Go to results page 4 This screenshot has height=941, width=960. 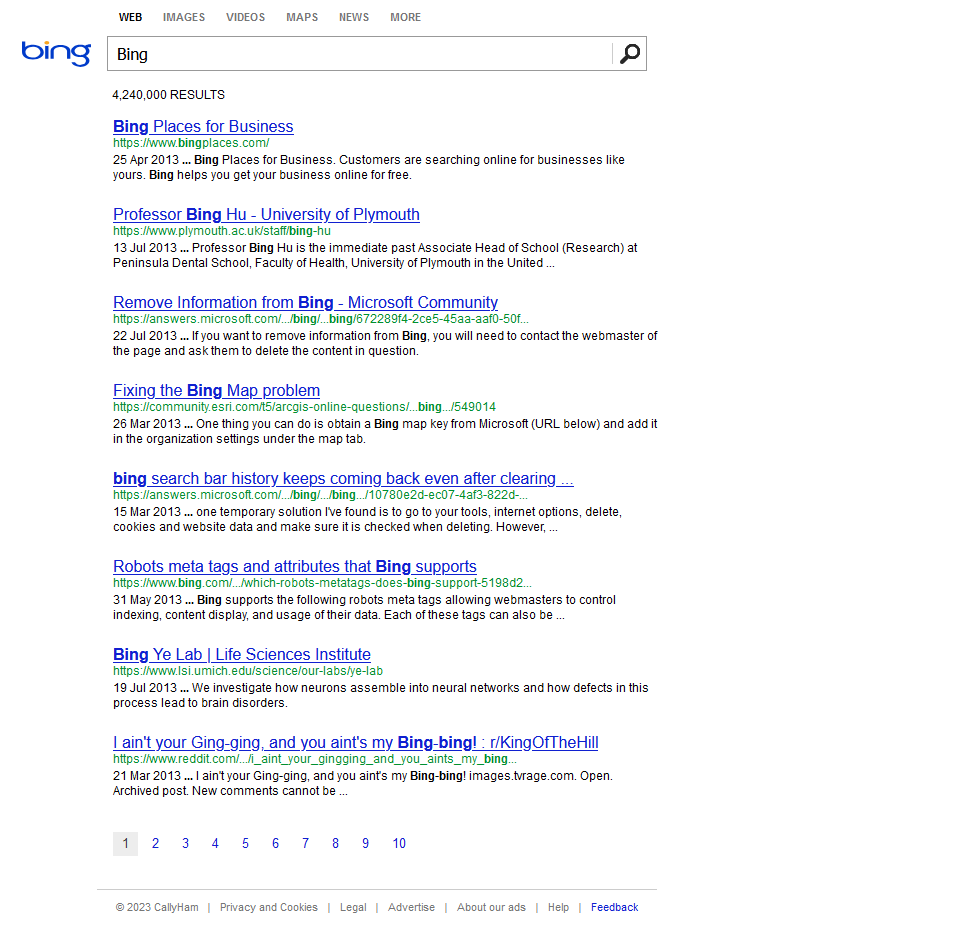pyautogui.click(x=216, y=844)
